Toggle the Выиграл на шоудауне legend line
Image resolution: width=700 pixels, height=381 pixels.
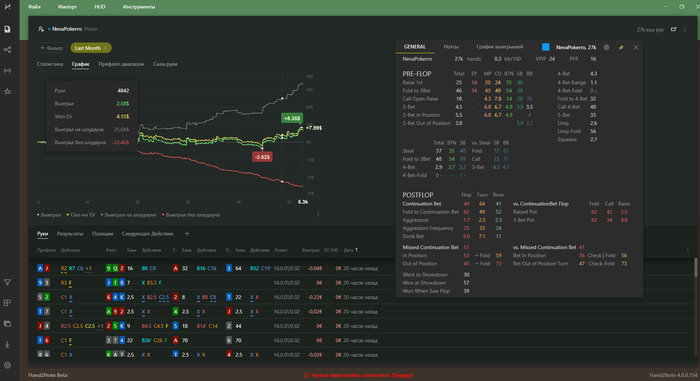coord(129,215)
